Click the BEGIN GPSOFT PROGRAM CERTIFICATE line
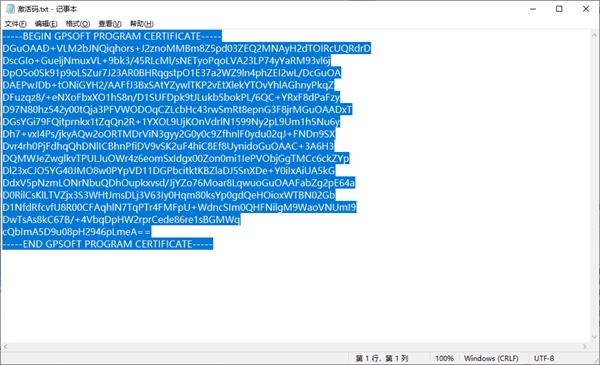The image size is (600, 365). 112,36
